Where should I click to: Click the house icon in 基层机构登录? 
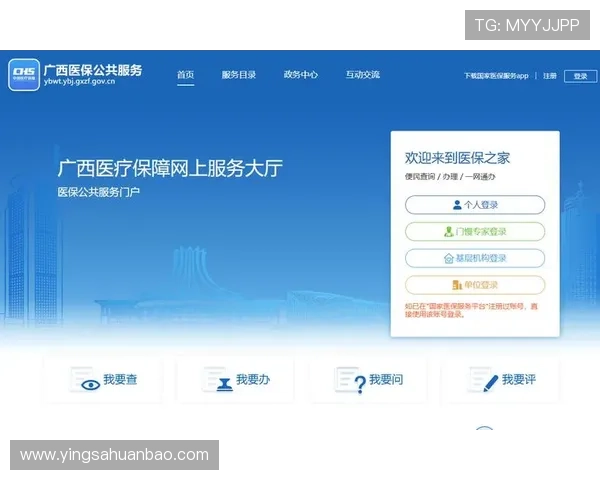click(448, 259)
